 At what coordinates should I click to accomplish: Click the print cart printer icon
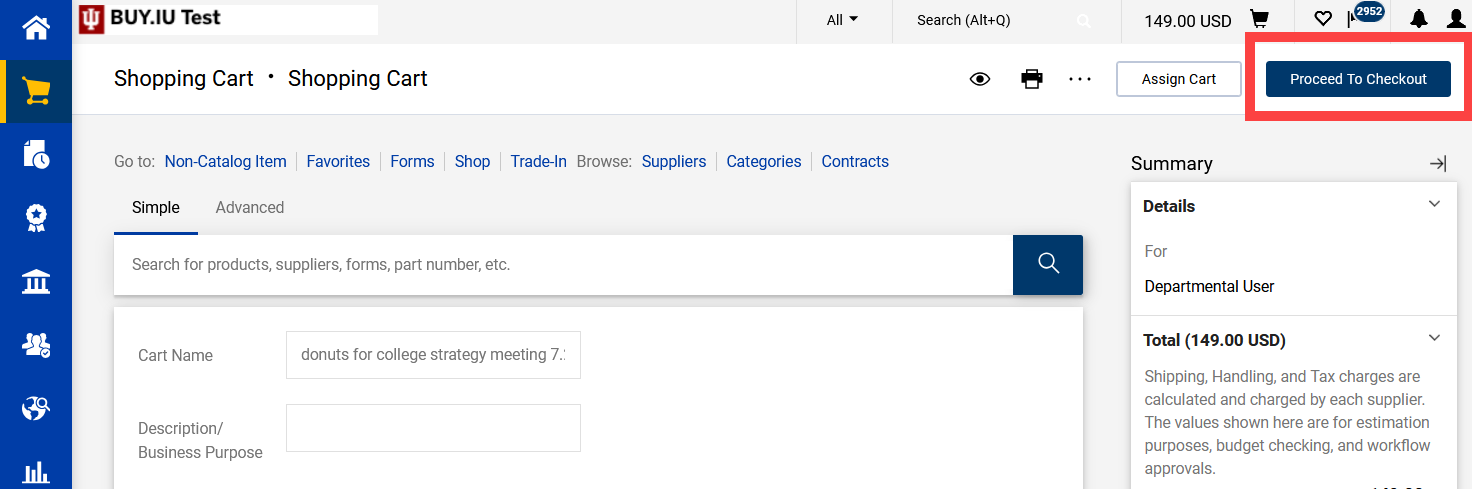point(1032,79)
